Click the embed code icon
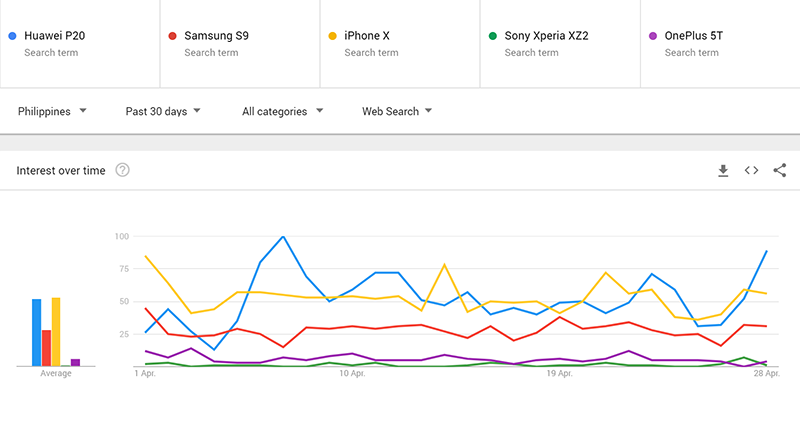800x425 pixels. pos(751,171)
